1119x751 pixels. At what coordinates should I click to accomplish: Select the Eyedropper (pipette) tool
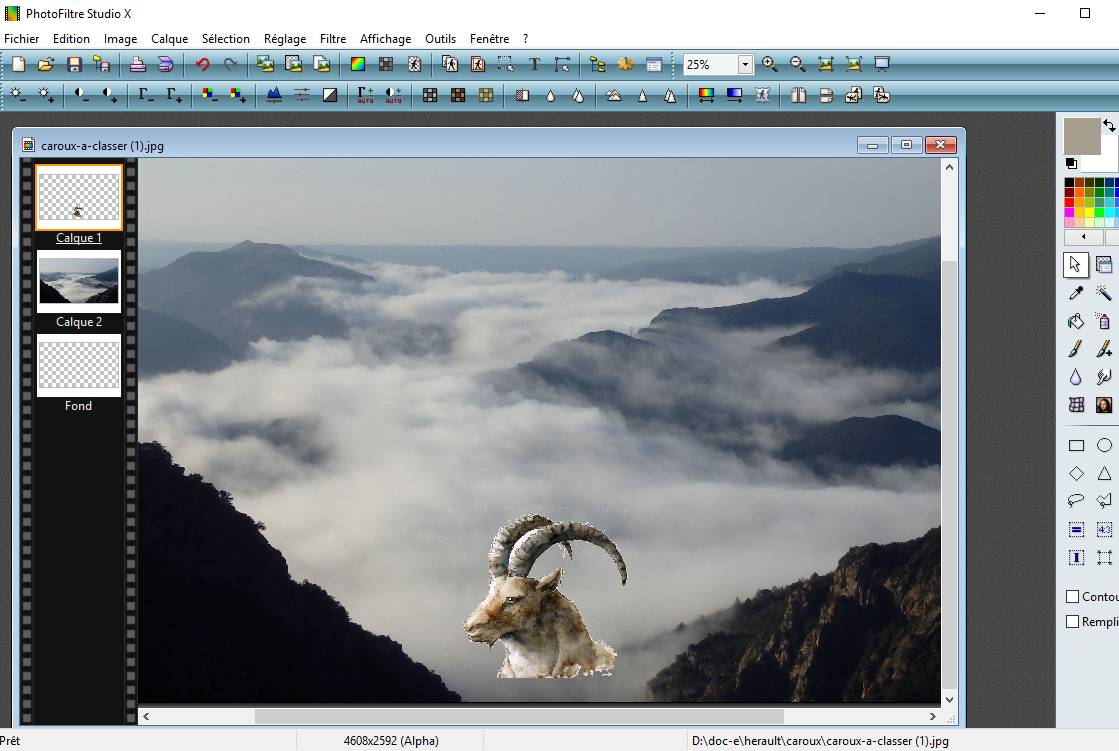click(1076, 293)
